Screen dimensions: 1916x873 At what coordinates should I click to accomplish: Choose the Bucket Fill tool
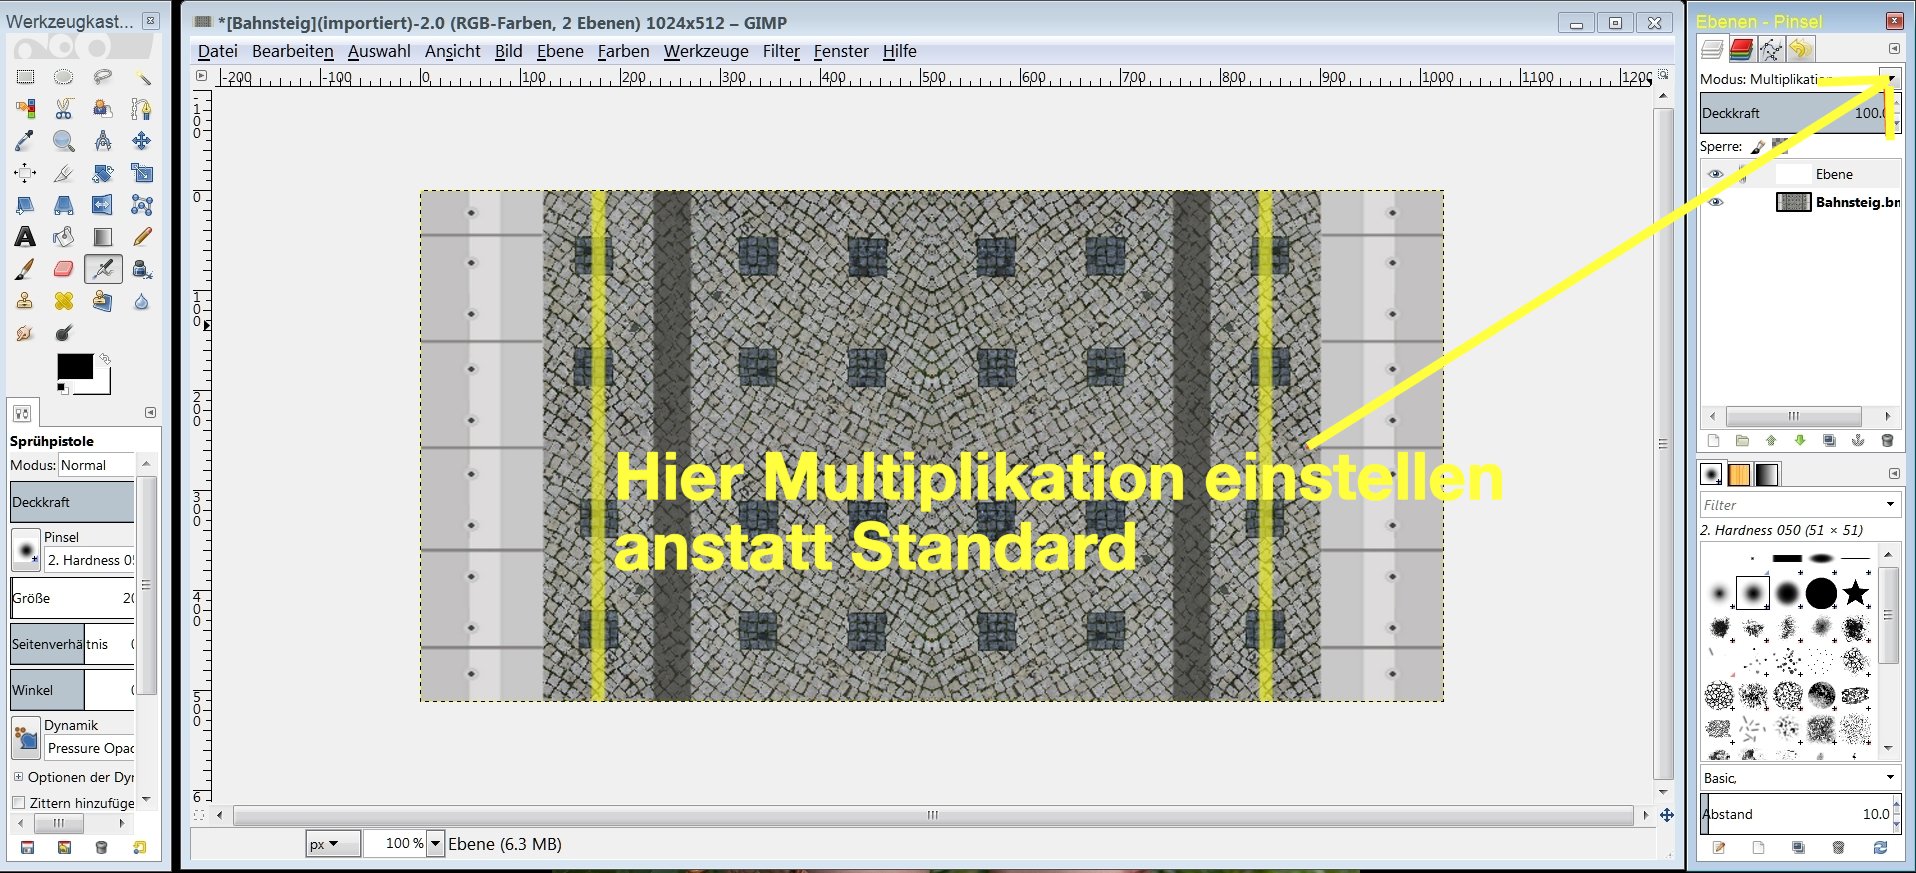coord(63,237)
